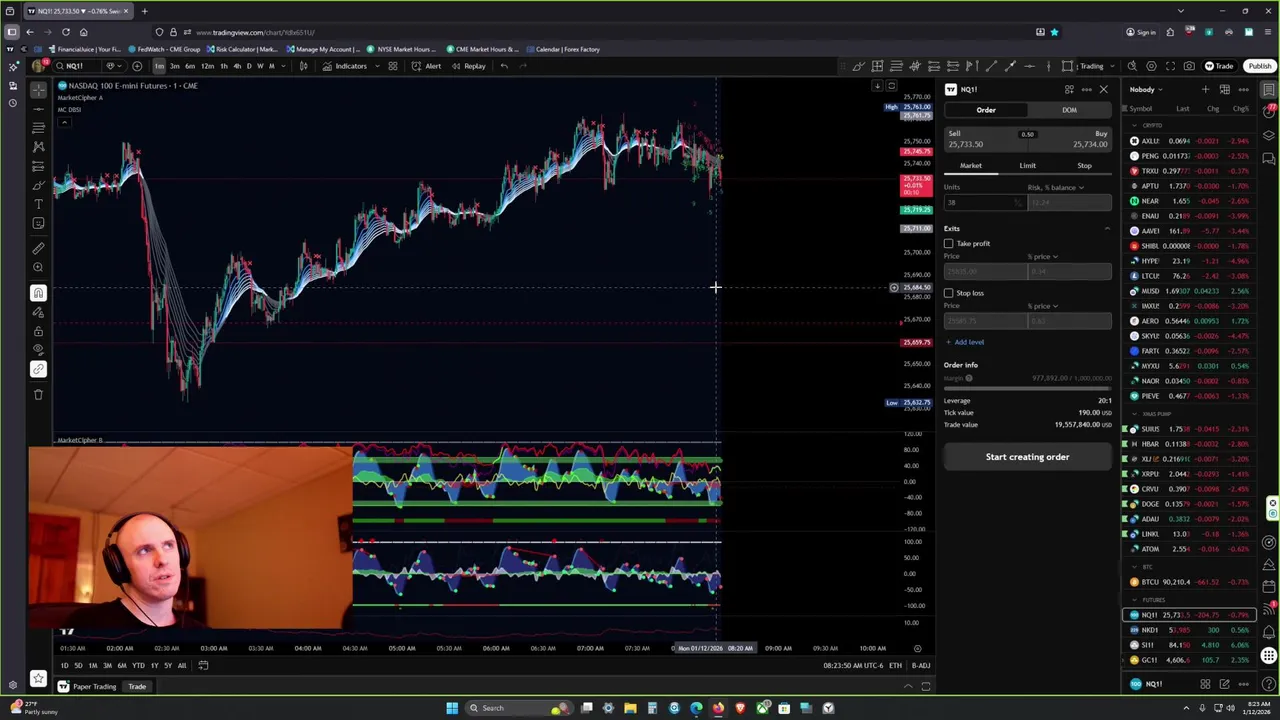
Task: Open order panel more options dots
Action: click(x=1086, y=90)
